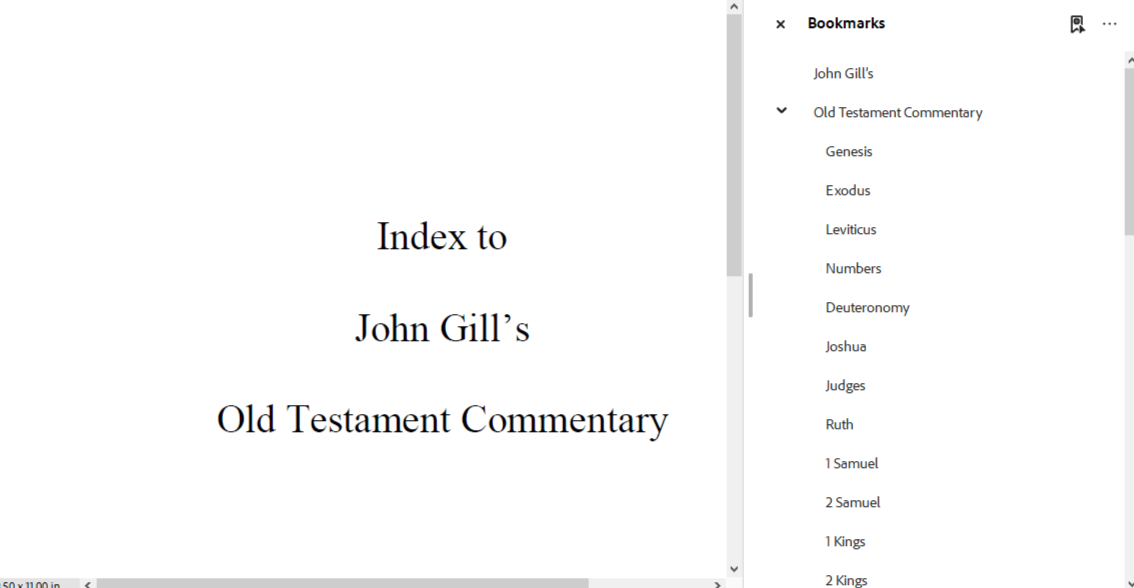1134x588 pixels.
Task: Collapse the Old Testament Commentary bookmark
Action: click(781, 111)
